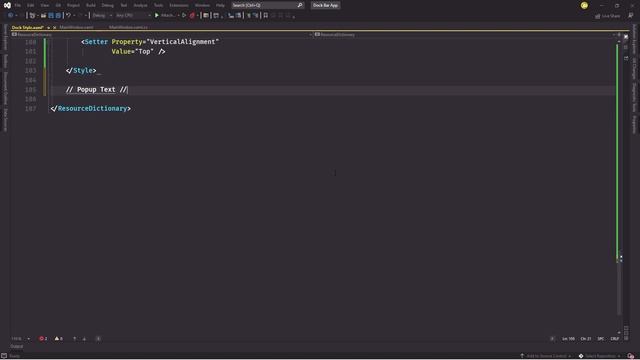The image size is (640, 360).
Task: Click the closing Style tag text
Action: coord(81,71)
